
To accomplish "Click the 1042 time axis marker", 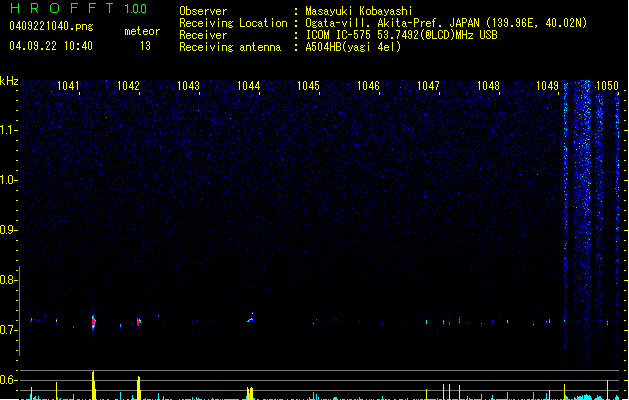I will click(128, 86).
